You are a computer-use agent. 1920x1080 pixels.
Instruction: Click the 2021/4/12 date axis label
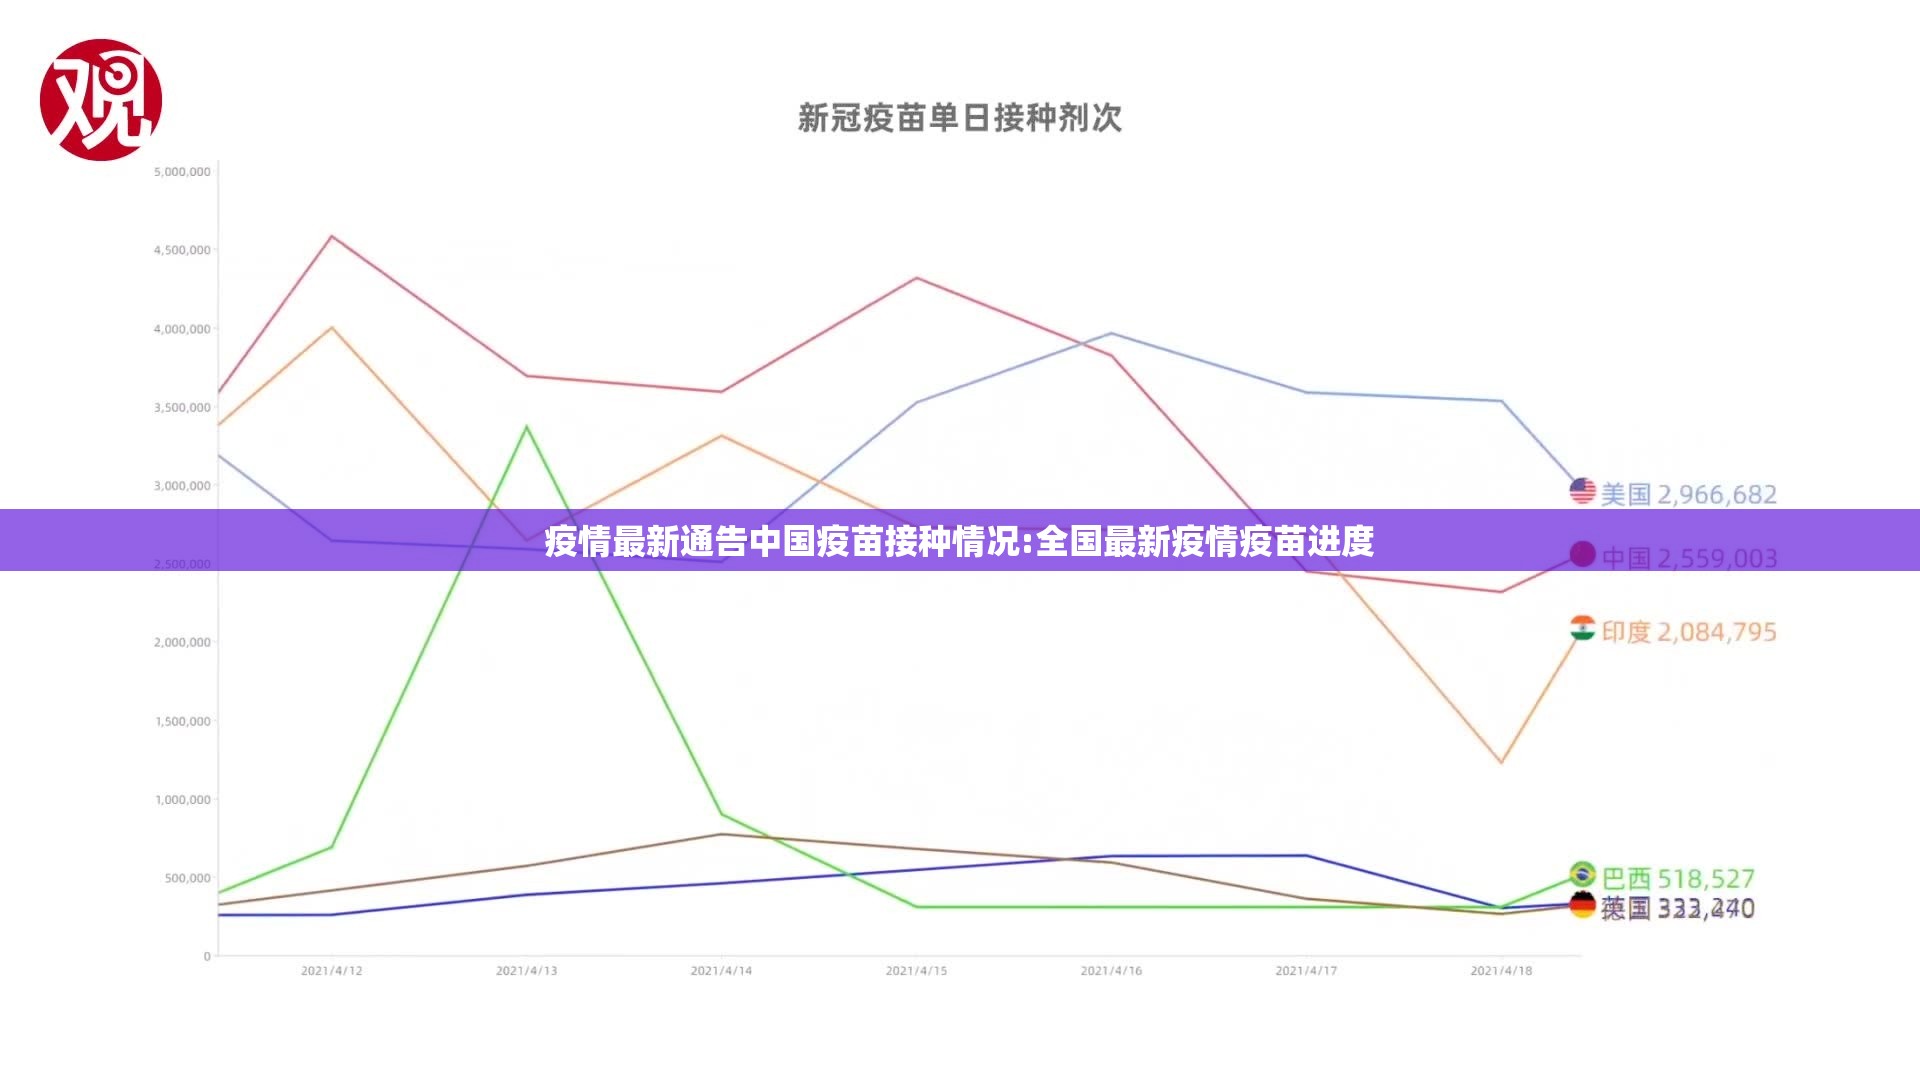(x=331, y=971)
